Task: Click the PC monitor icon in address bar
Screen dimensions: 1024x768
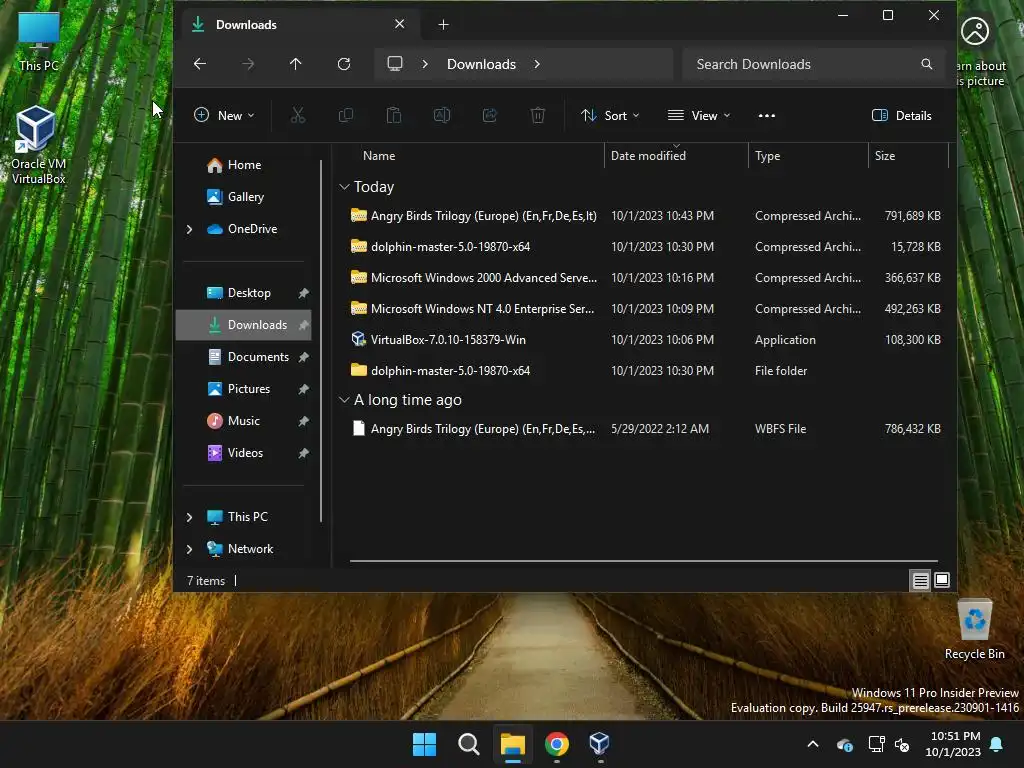Action: pyautogui.click(x=394, y=64)
